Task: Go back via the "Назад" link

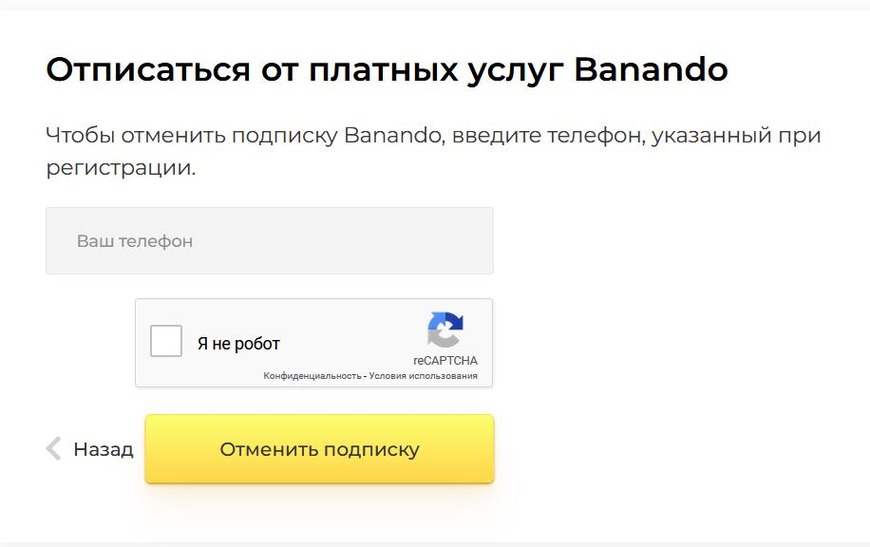Action: [103, 449]
